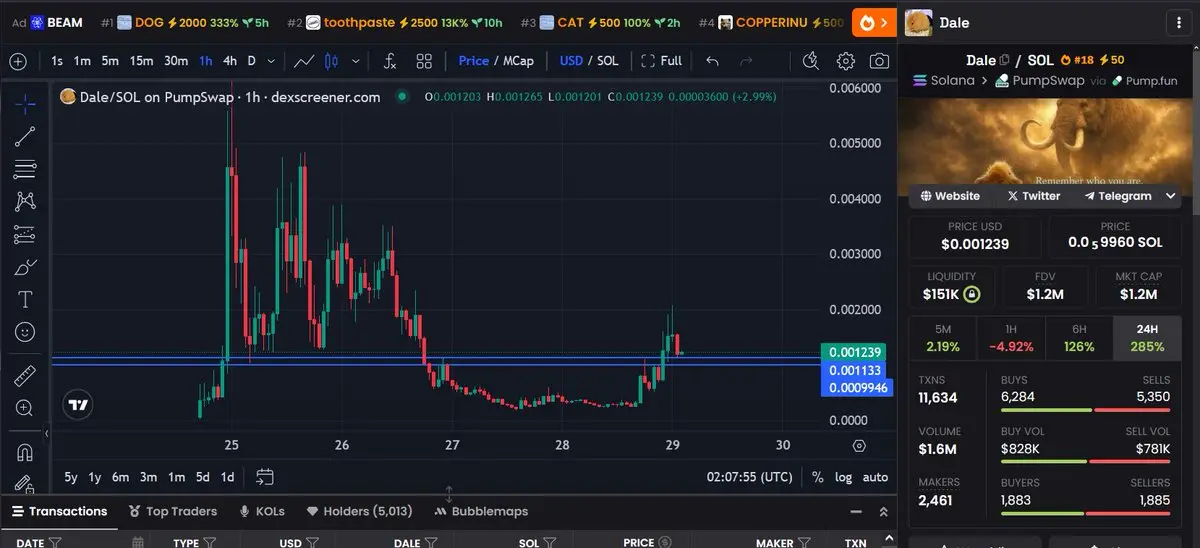
Task: Click the liquidity lock icon
Action: (971, 294)
